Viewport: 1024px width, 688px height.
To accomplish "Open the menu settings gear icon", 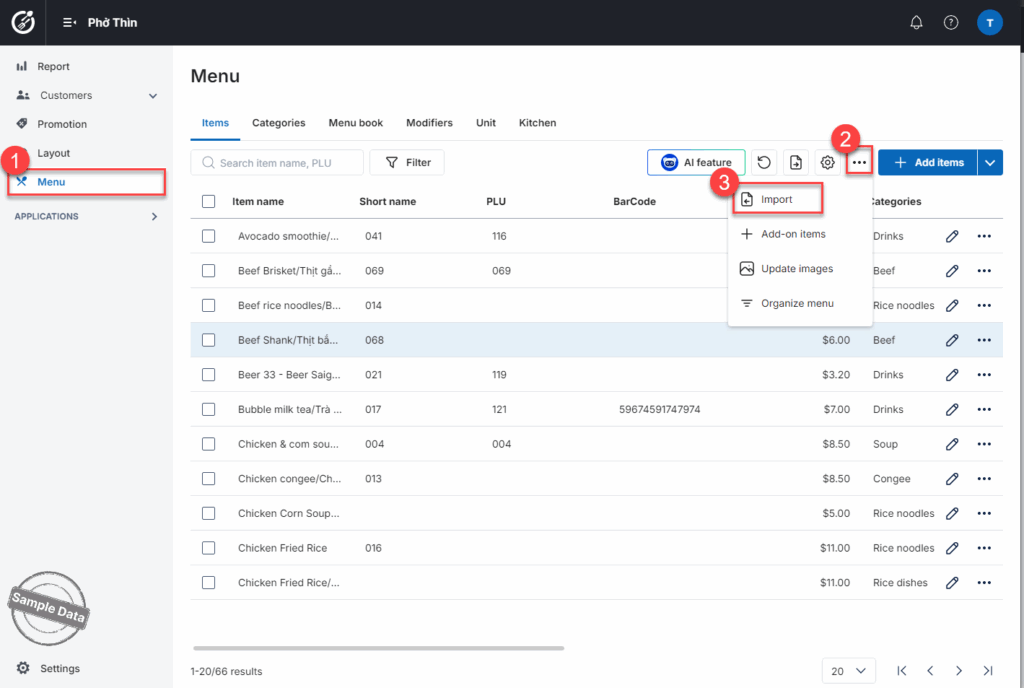I will 828,163.
